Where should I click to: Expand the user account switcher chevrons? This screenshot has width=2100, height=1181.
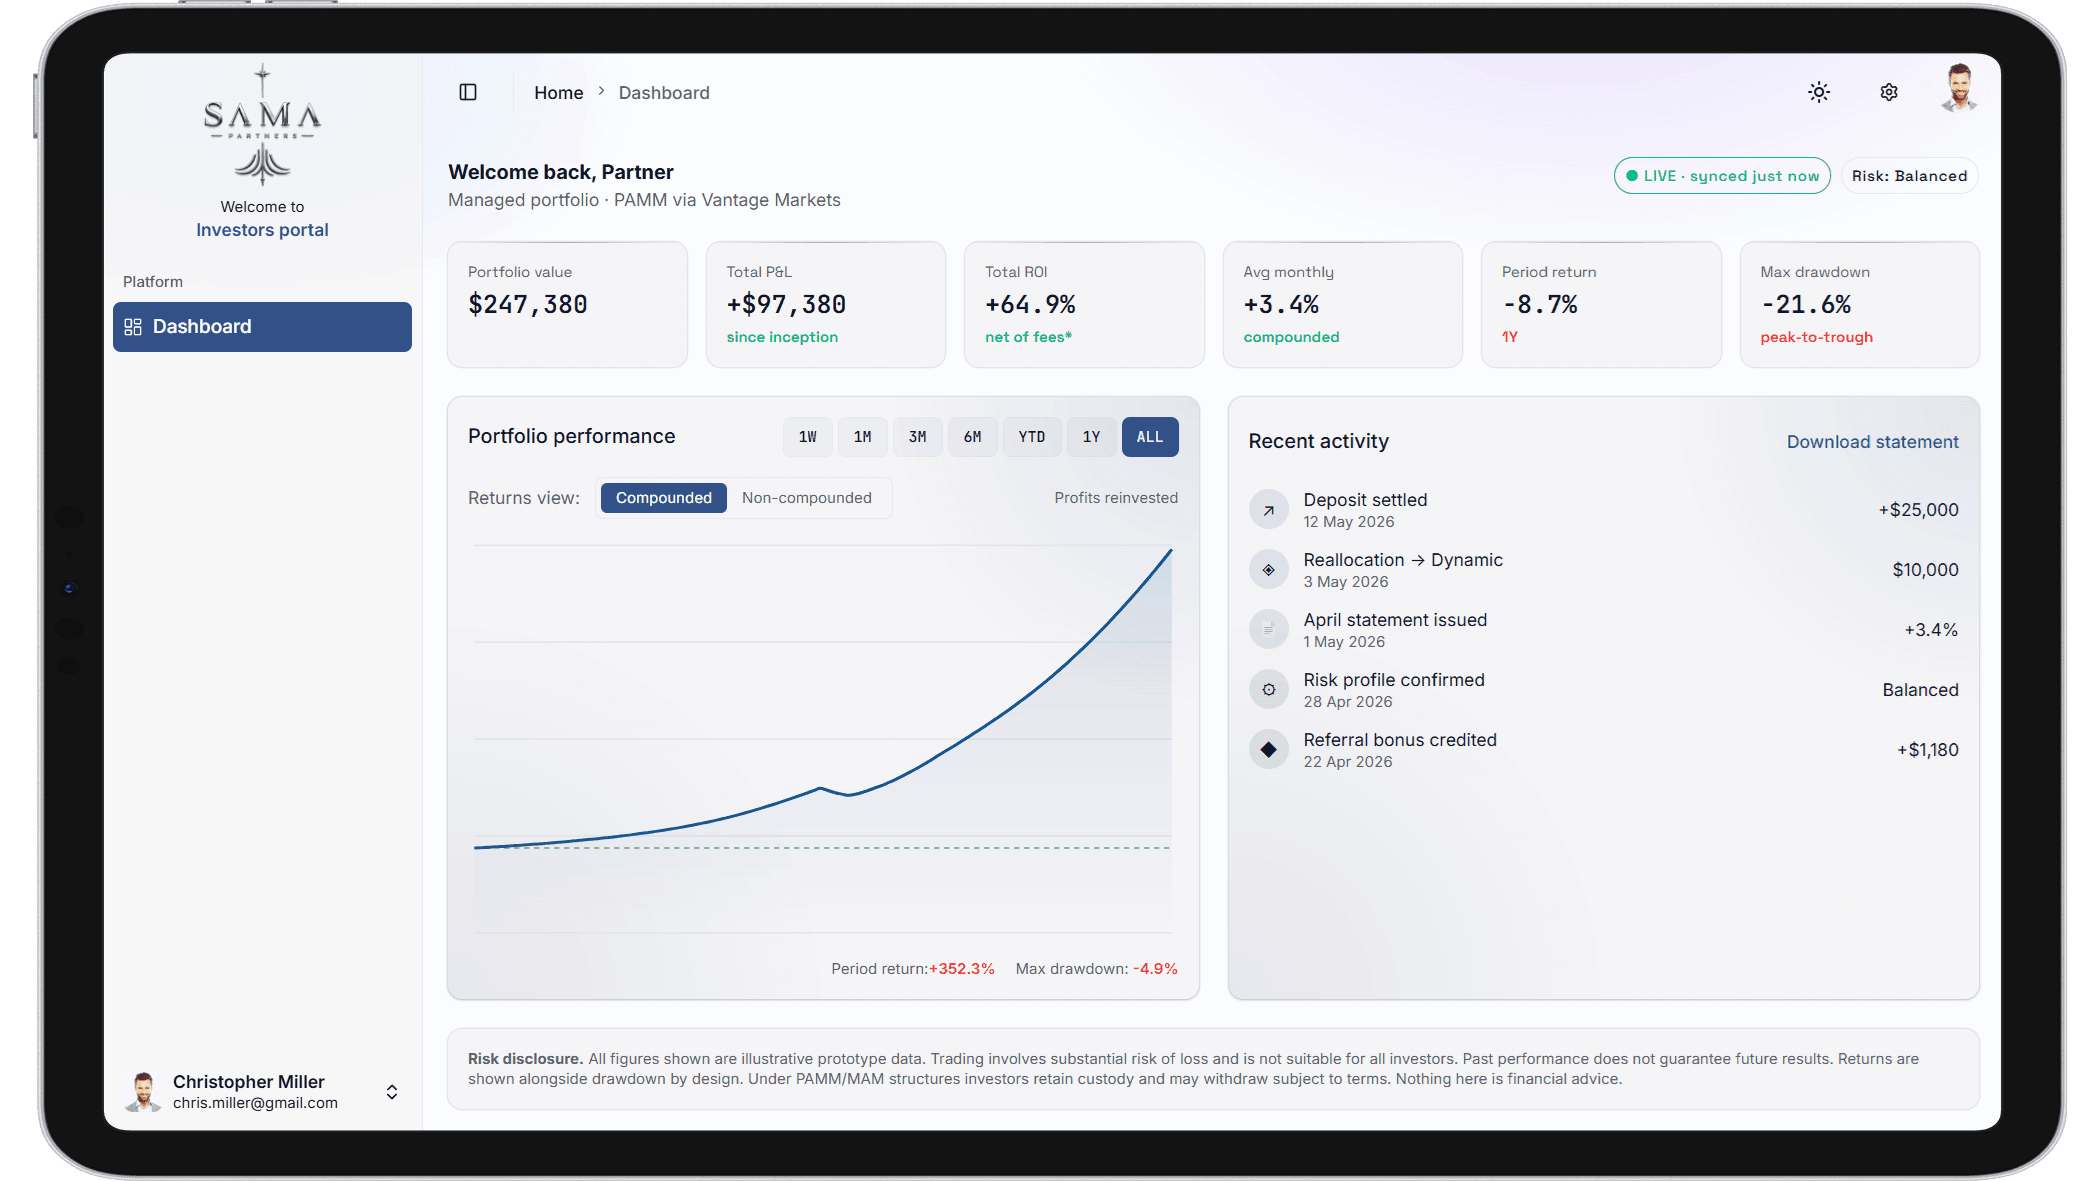392,1092
